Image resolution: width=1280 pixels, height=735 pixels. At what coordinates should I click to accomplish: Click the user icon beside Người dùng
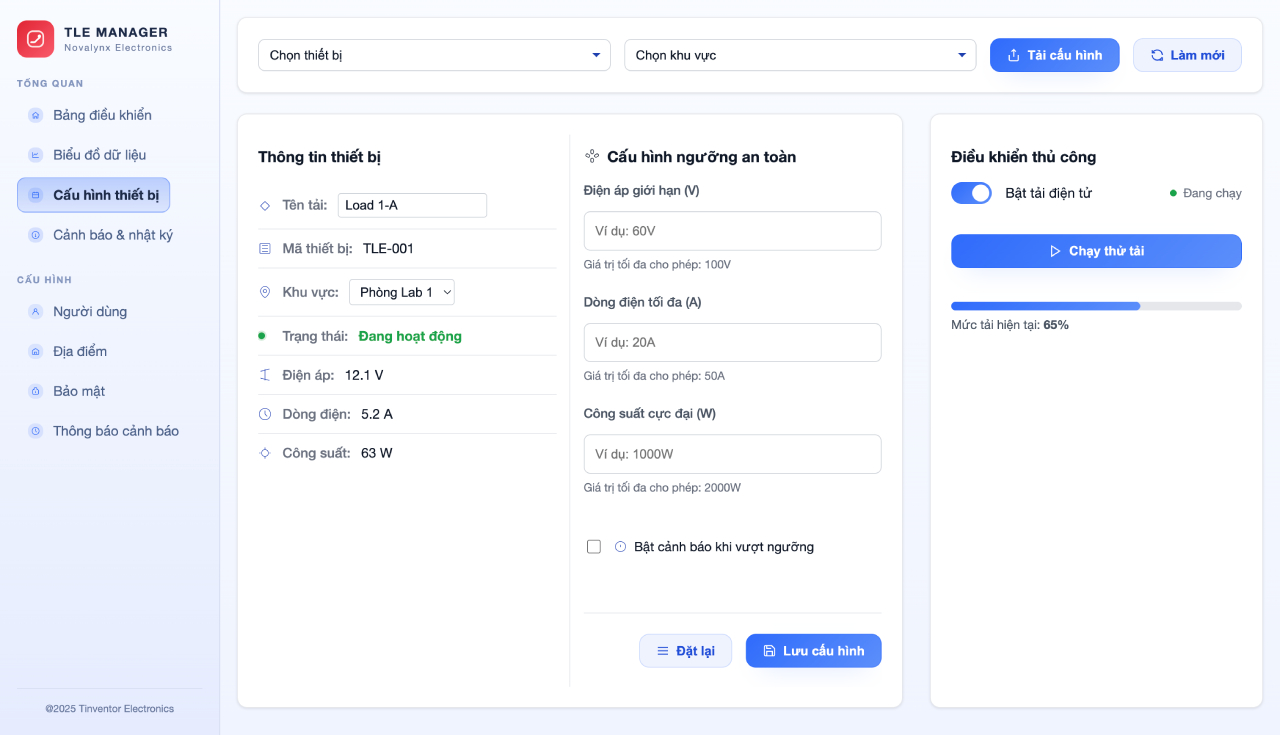tap(36, 311)
